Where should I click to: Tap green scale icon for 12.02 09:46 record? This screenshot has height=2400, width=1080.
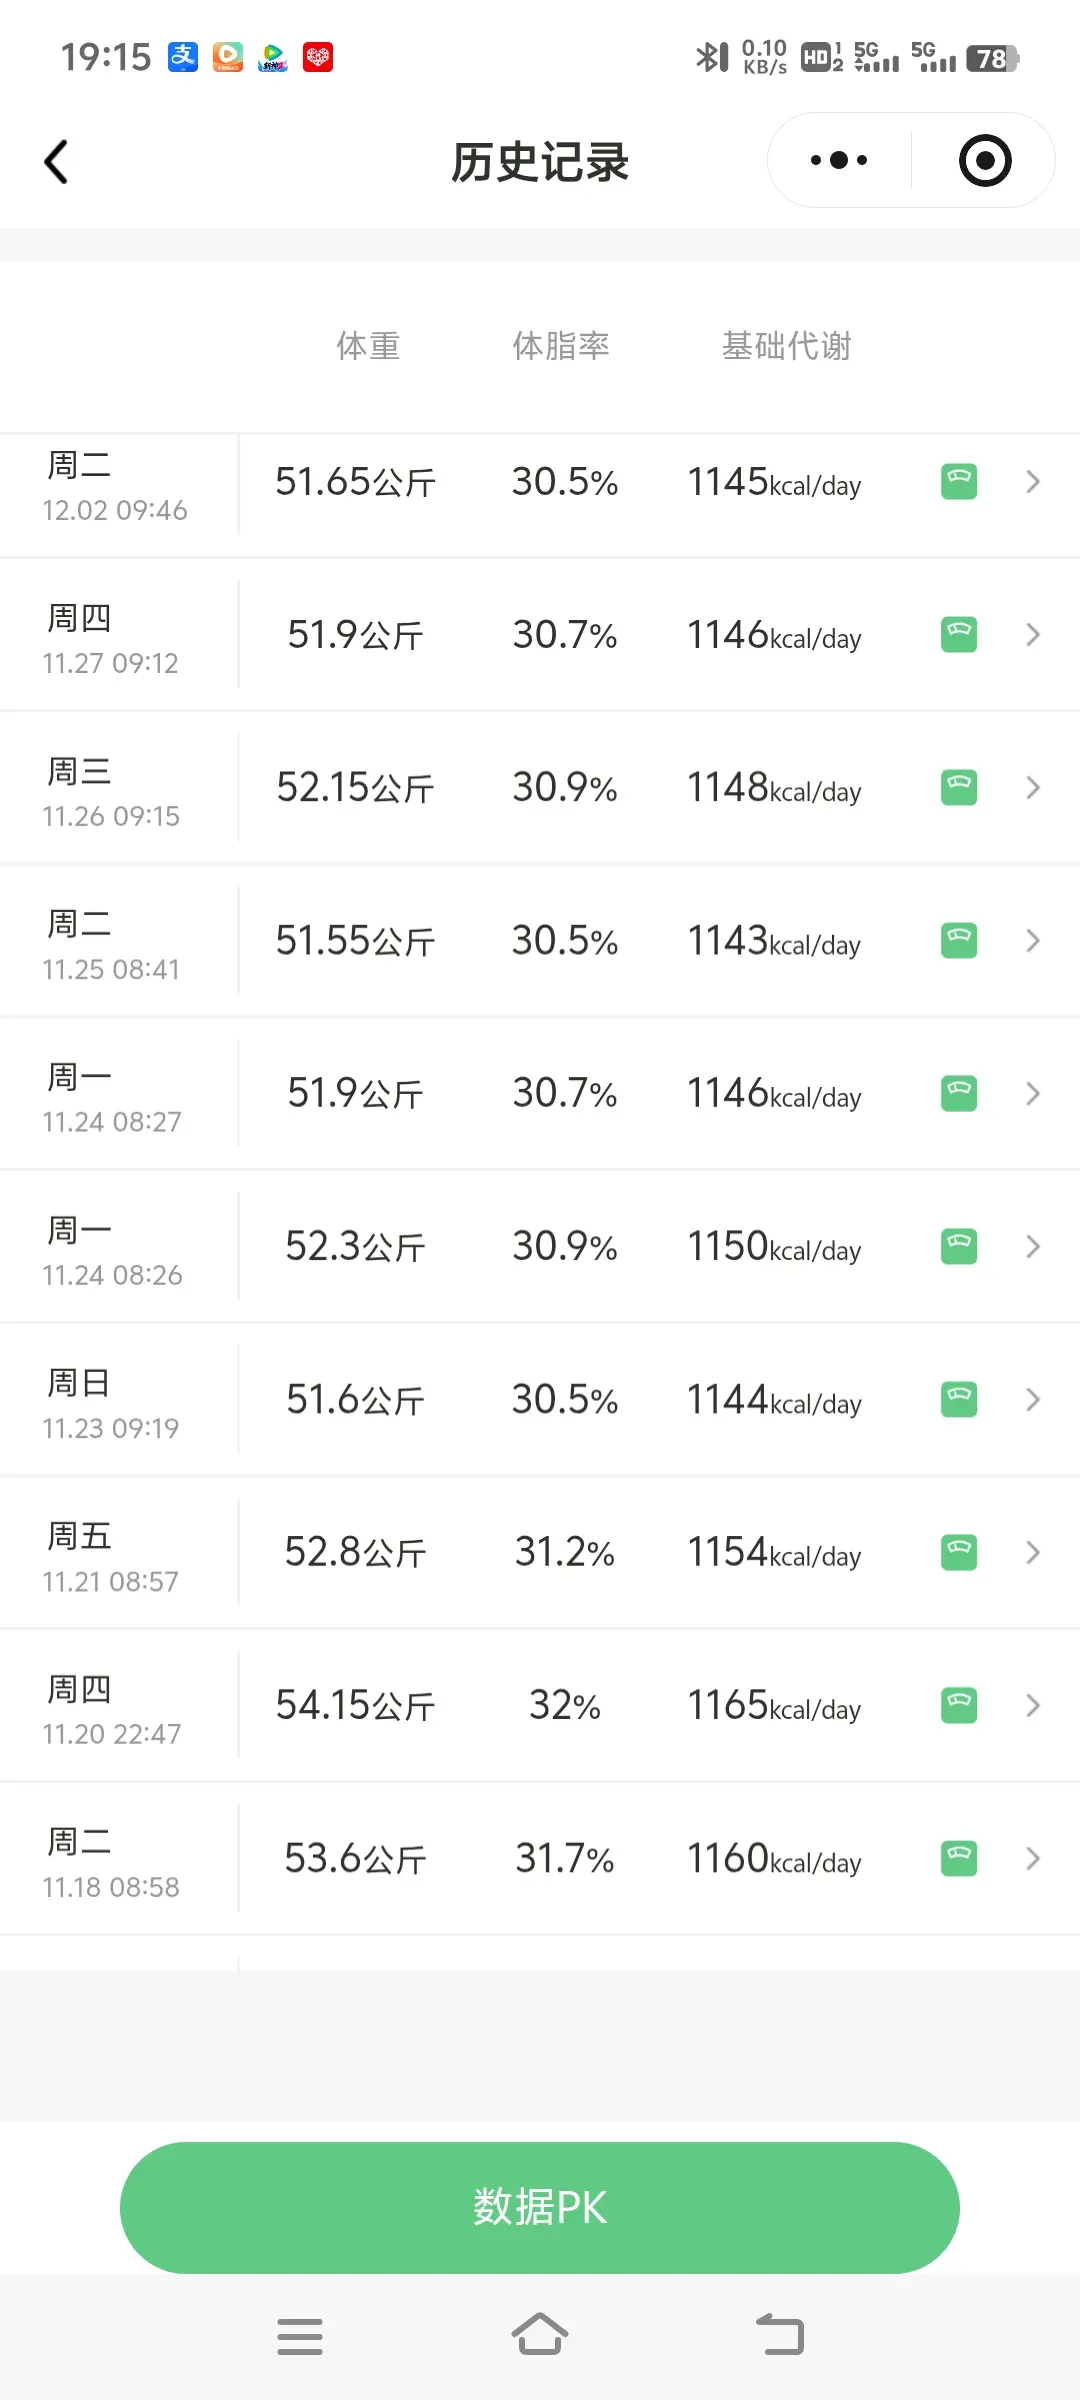coord(959,482)
